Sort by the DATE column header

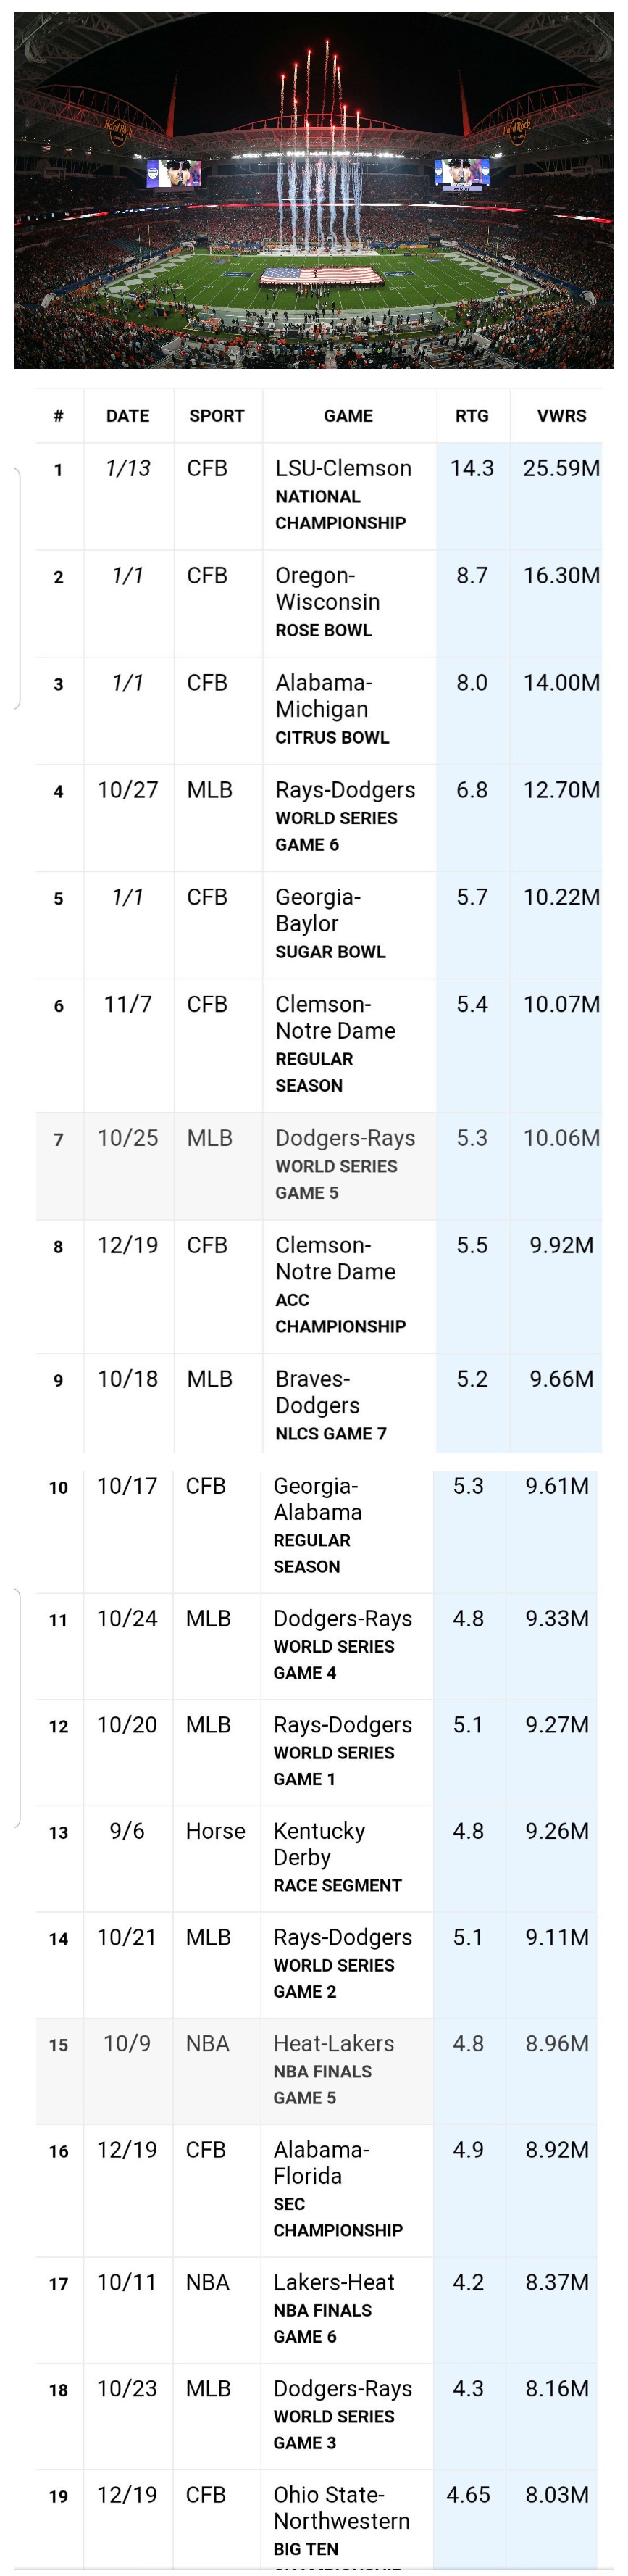(128, 416)
